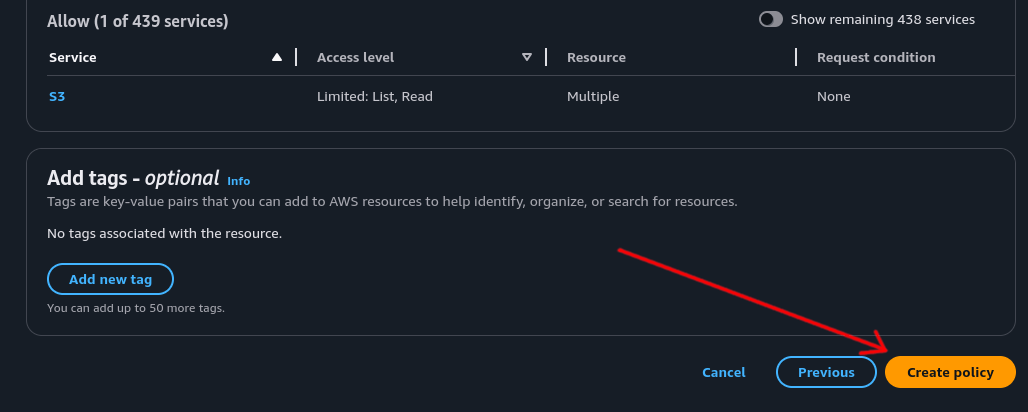Click the 'Allow (1 of 439 services)' heading
This screenshot has width=1028, height=412.
pos(138,21)
